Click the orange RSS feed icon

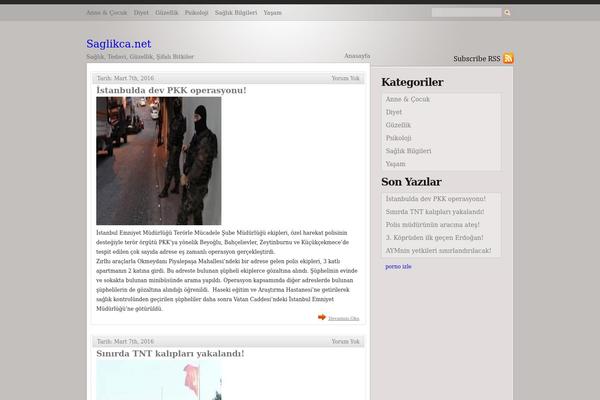(508, 58)
